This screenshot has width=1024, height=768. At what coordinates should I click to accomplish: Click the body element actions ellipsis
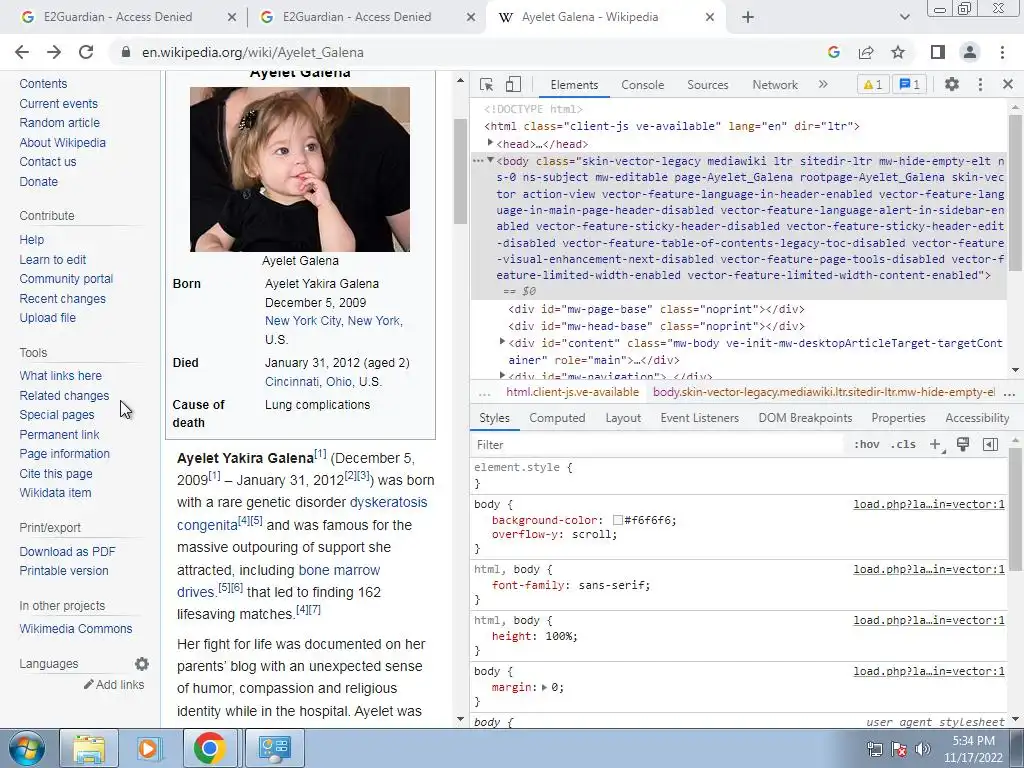478,161
